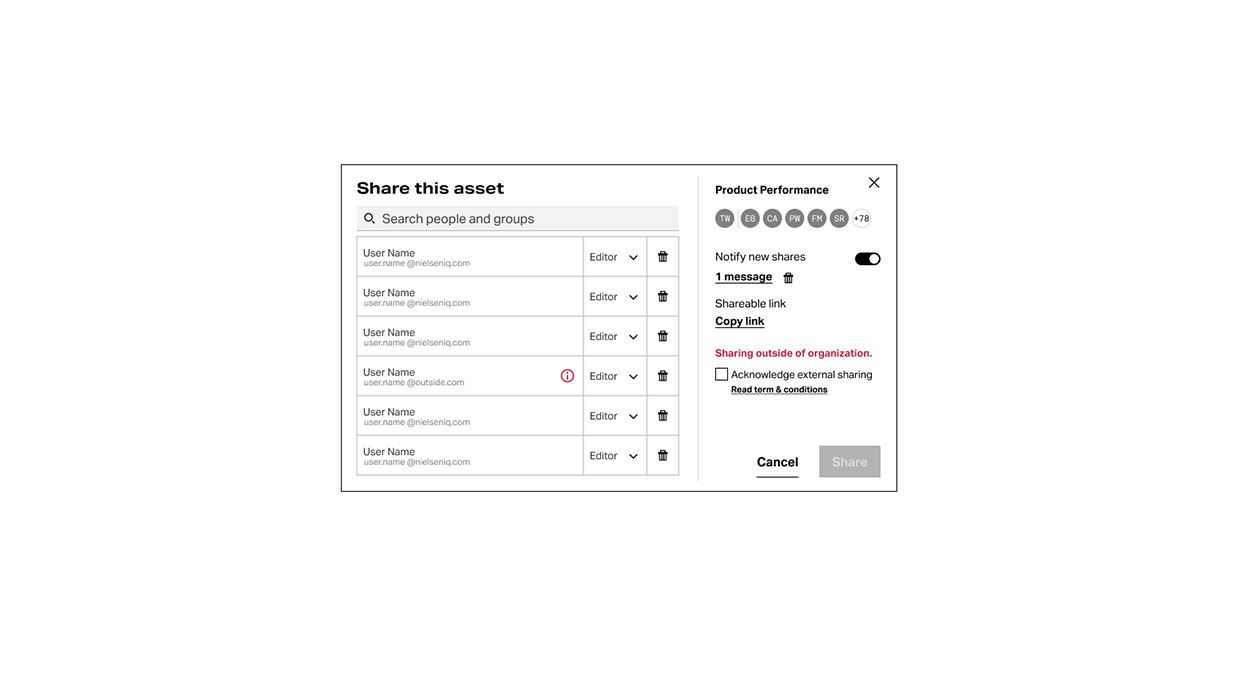Viewport: 1240px width, 698px height.
Task: Open Editor role dropdown for first user
Action: click(x=614, y=257)
